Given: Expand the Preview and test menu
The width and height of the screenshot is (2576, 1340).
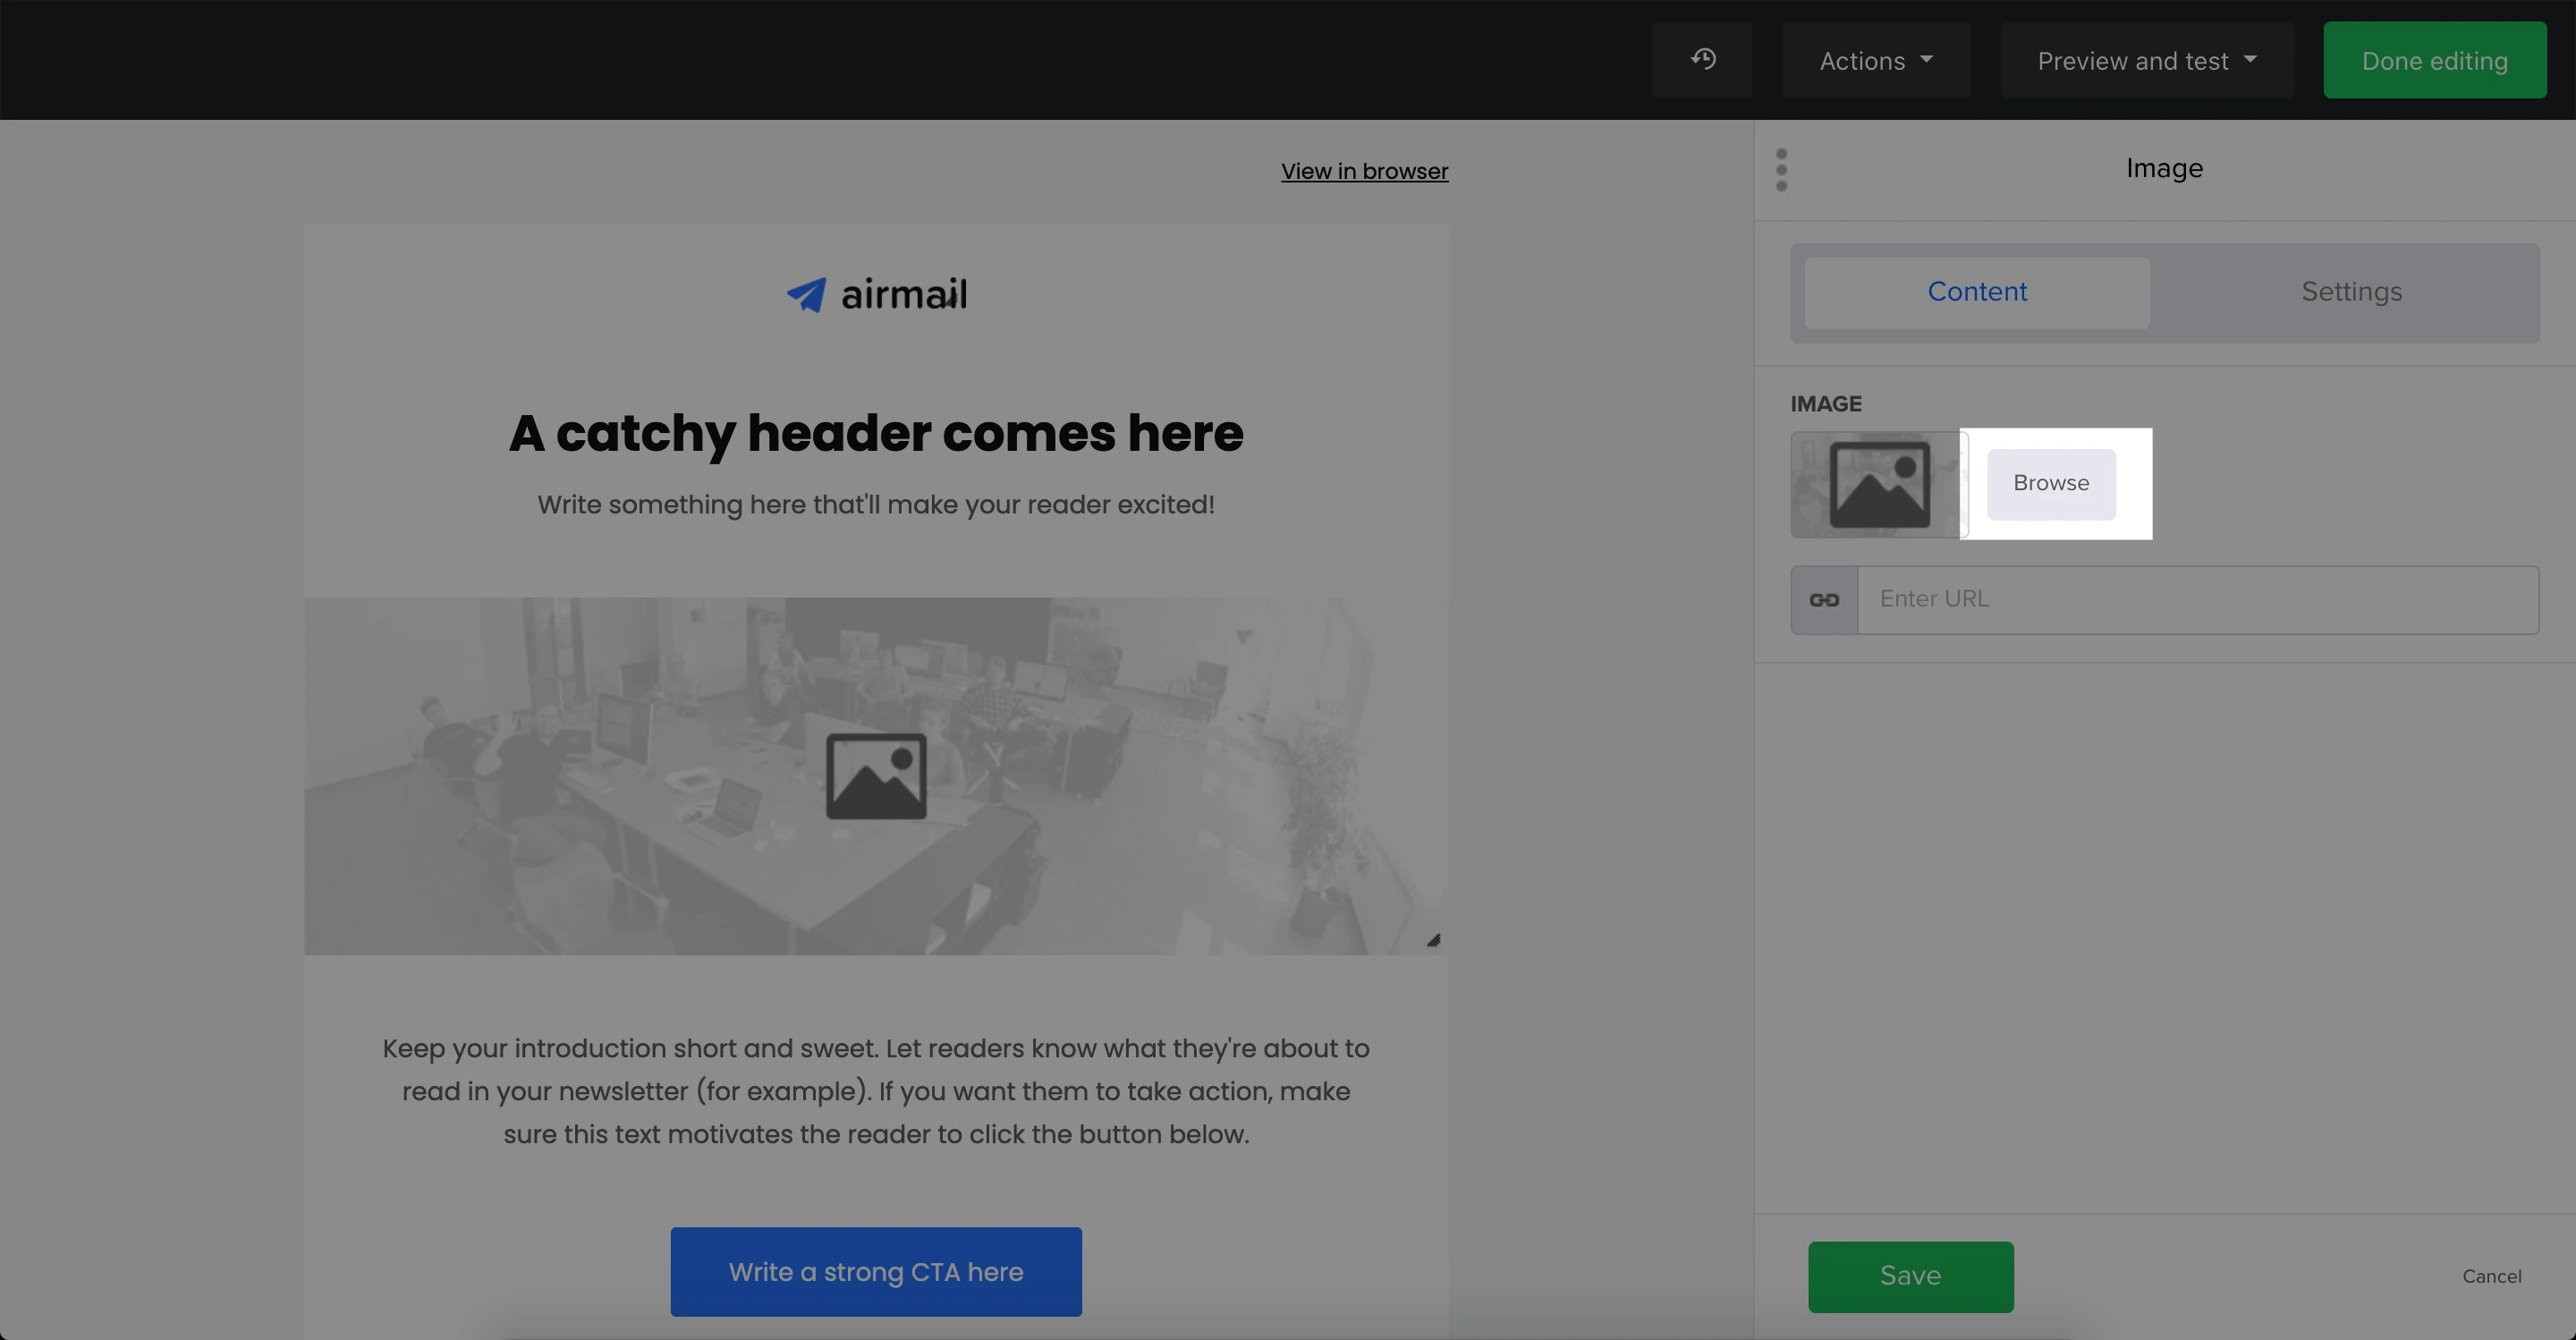Looking at the screenshot, I should [2146, 61].
